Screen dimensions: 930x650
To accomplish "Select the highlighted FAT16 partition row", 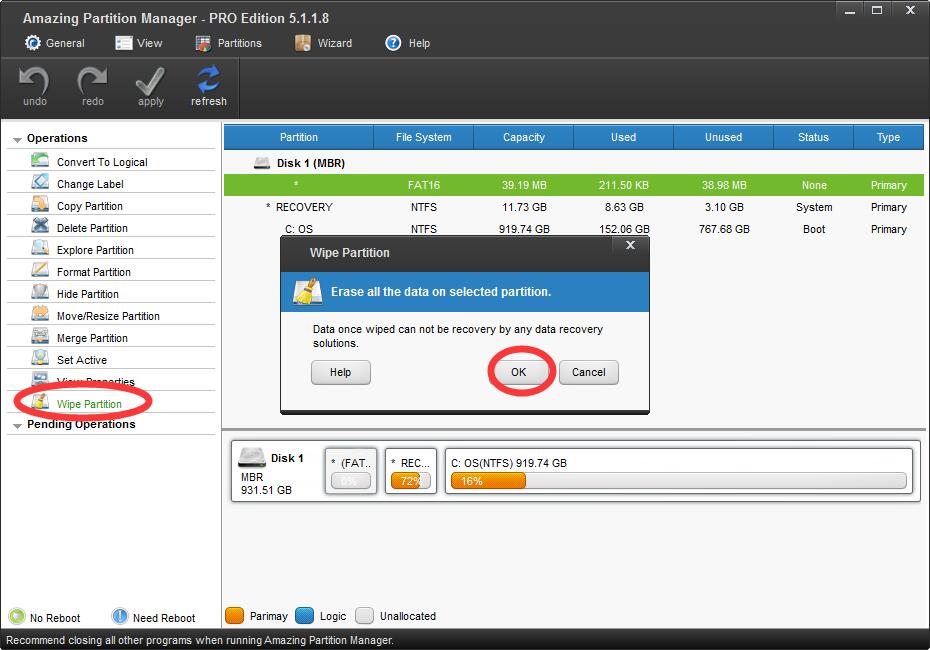I will point(574,185).
